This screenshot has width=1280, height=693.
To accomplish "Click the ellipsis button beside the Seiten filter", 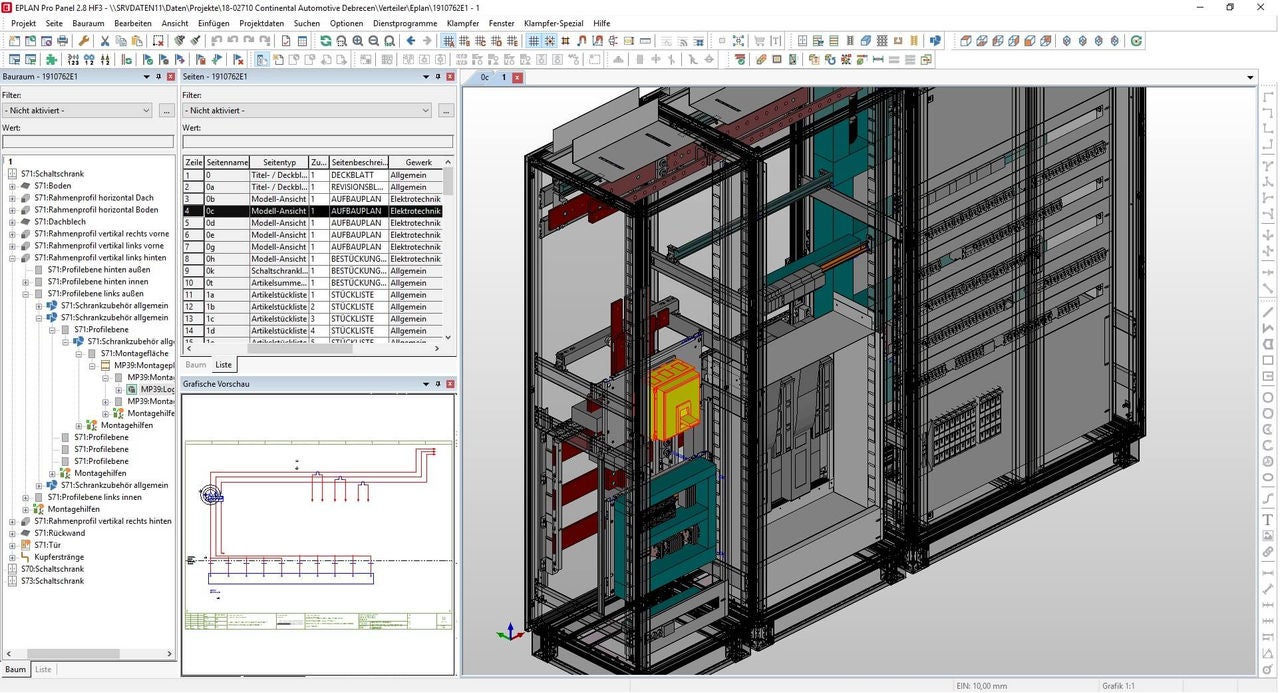I will 444,110.
